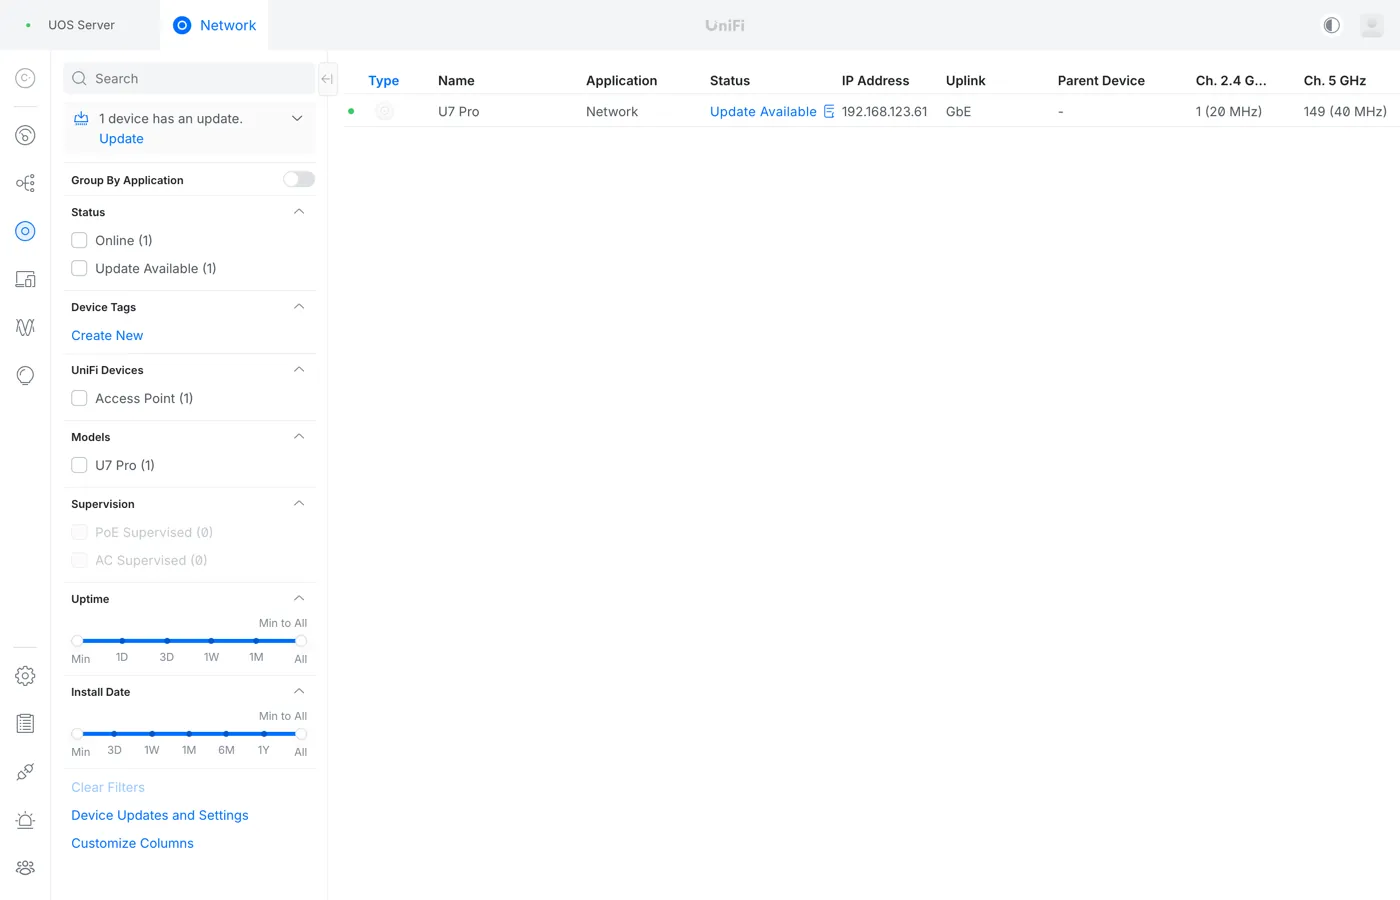Collapse the Device Tags section

point(299,306)
